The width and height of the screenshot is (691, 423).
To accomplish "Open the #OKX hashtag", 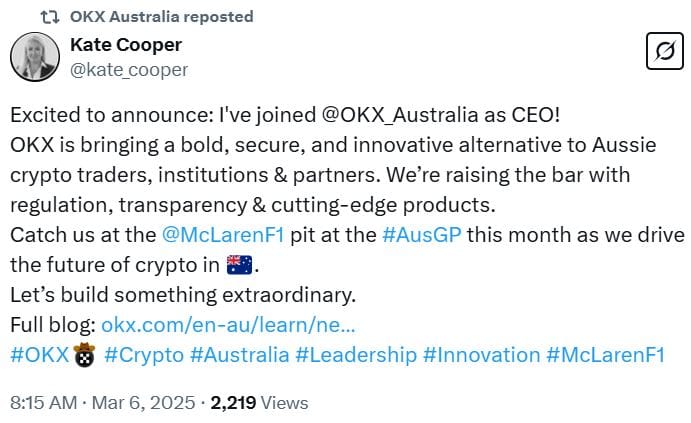I will (x=39, y=355).
